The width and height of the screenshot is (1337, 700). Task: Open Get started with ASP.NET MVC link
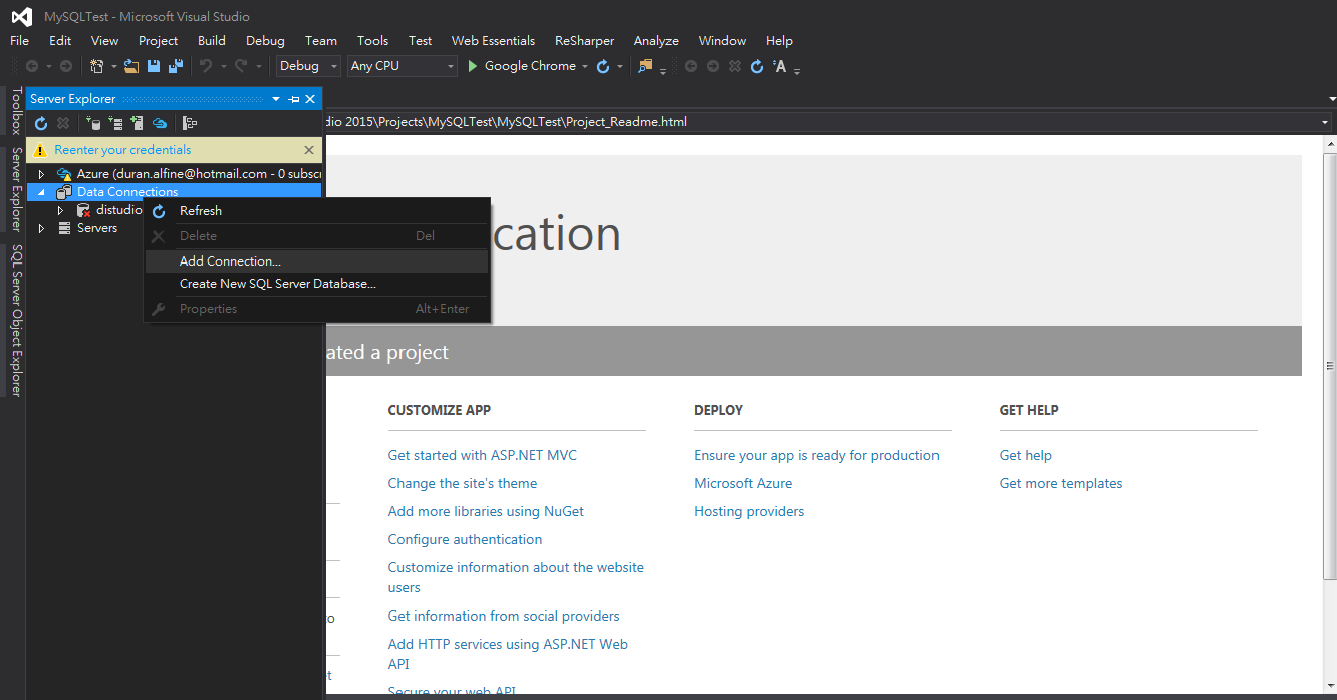tap(482, 455)
